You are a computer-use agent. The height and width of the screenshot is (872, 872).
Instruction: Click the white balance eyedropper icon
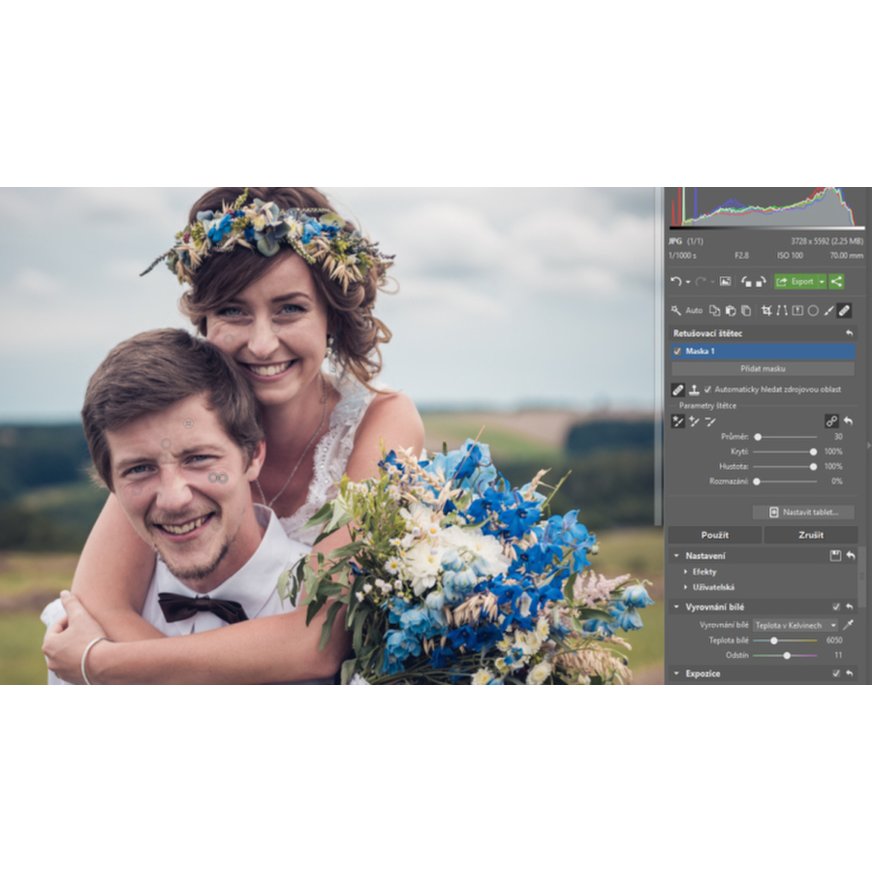[849, 625]
